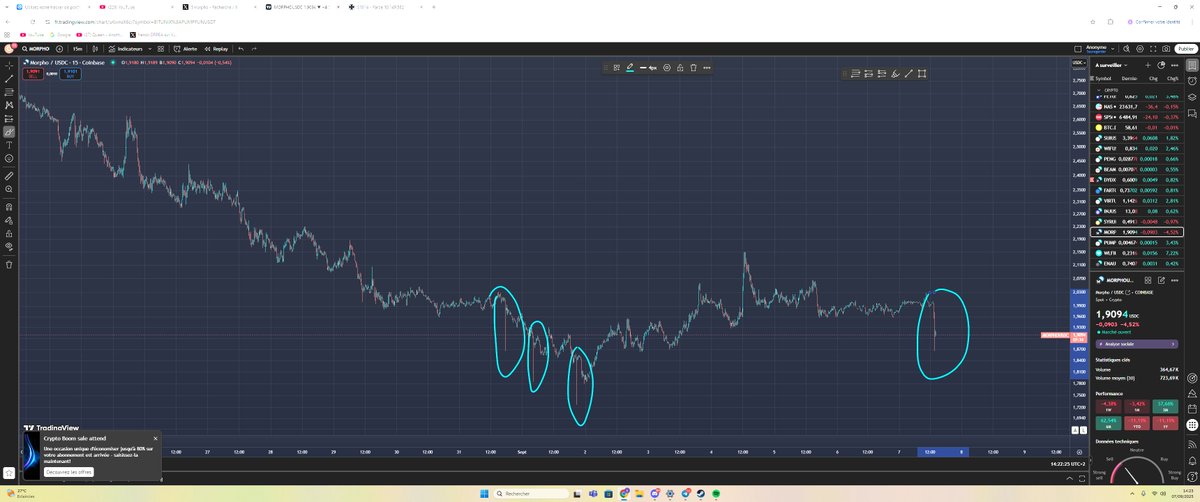The width and height of the screenshot is (1200, 502).
Task: Select the highlighted brush drawing tool
Action: (x=9, y=132)
